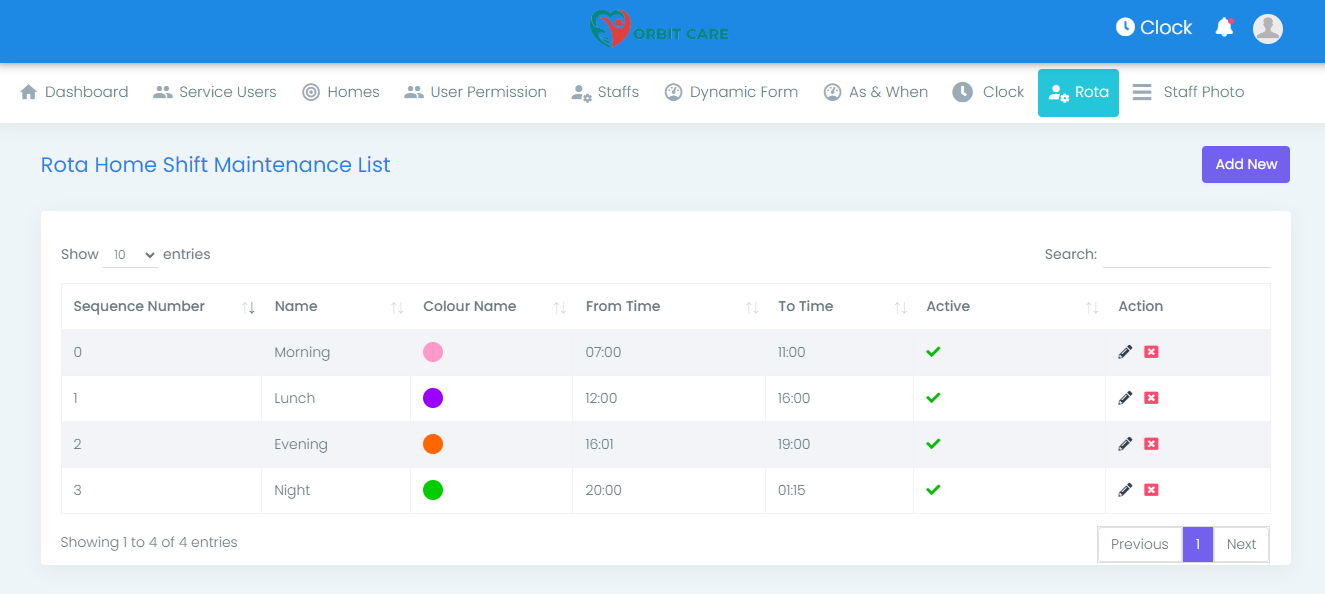Open notifications bell icon
Screen dimensions: 1325x594
tap(1224, 28)
